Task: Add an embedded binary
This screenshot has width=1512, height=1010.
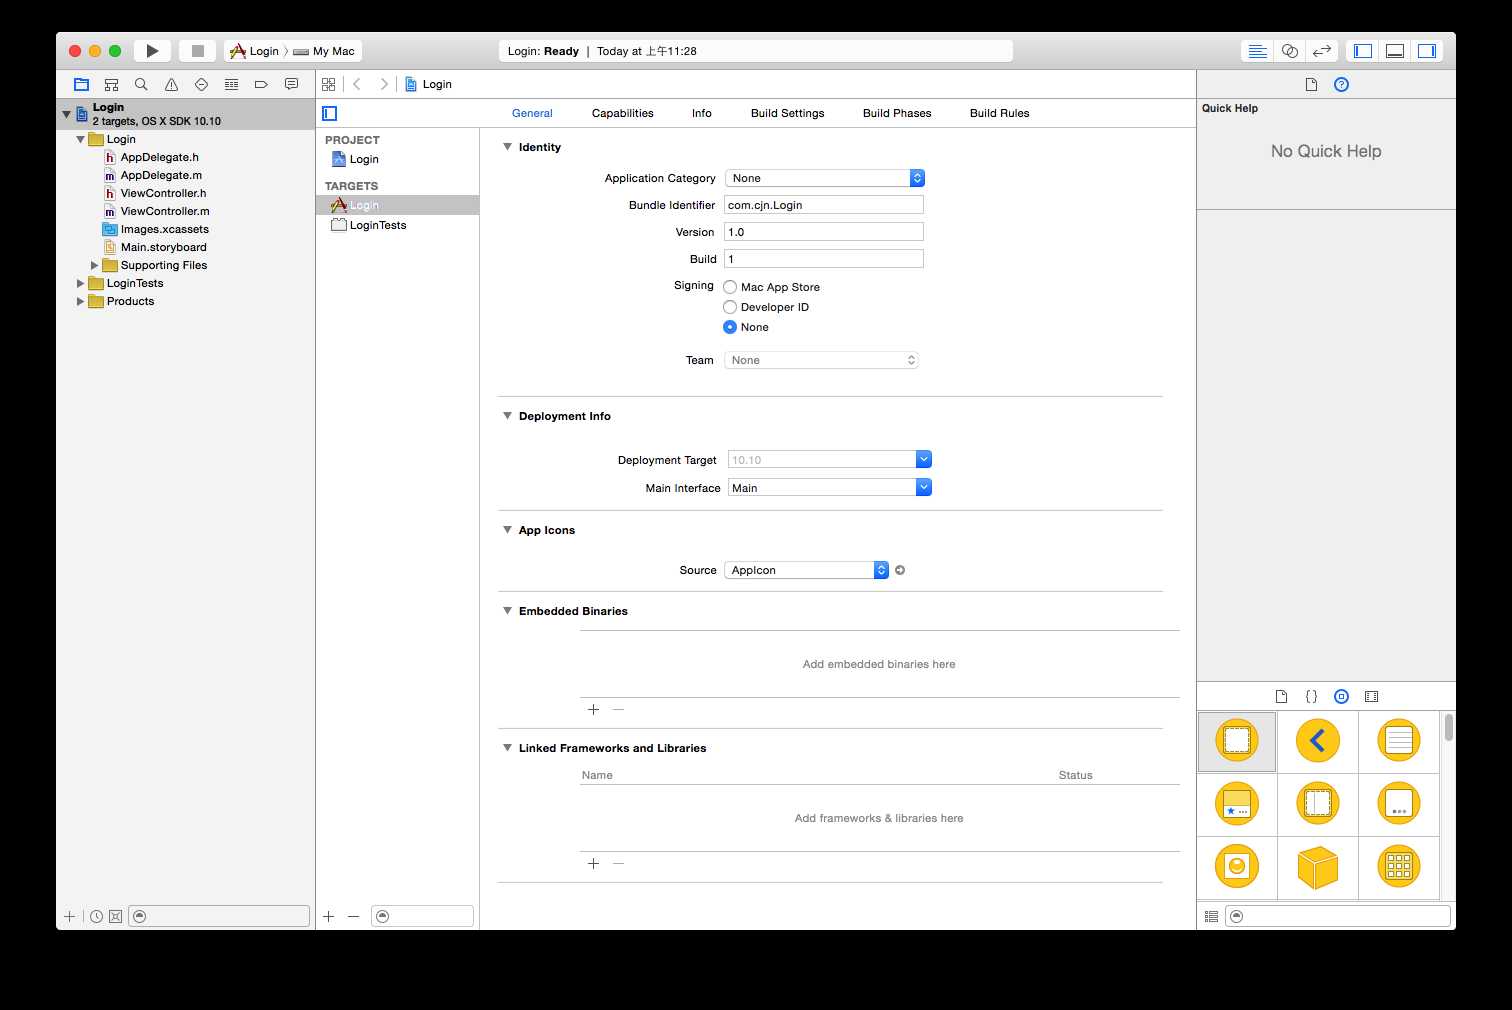Action: click(593, 709)
